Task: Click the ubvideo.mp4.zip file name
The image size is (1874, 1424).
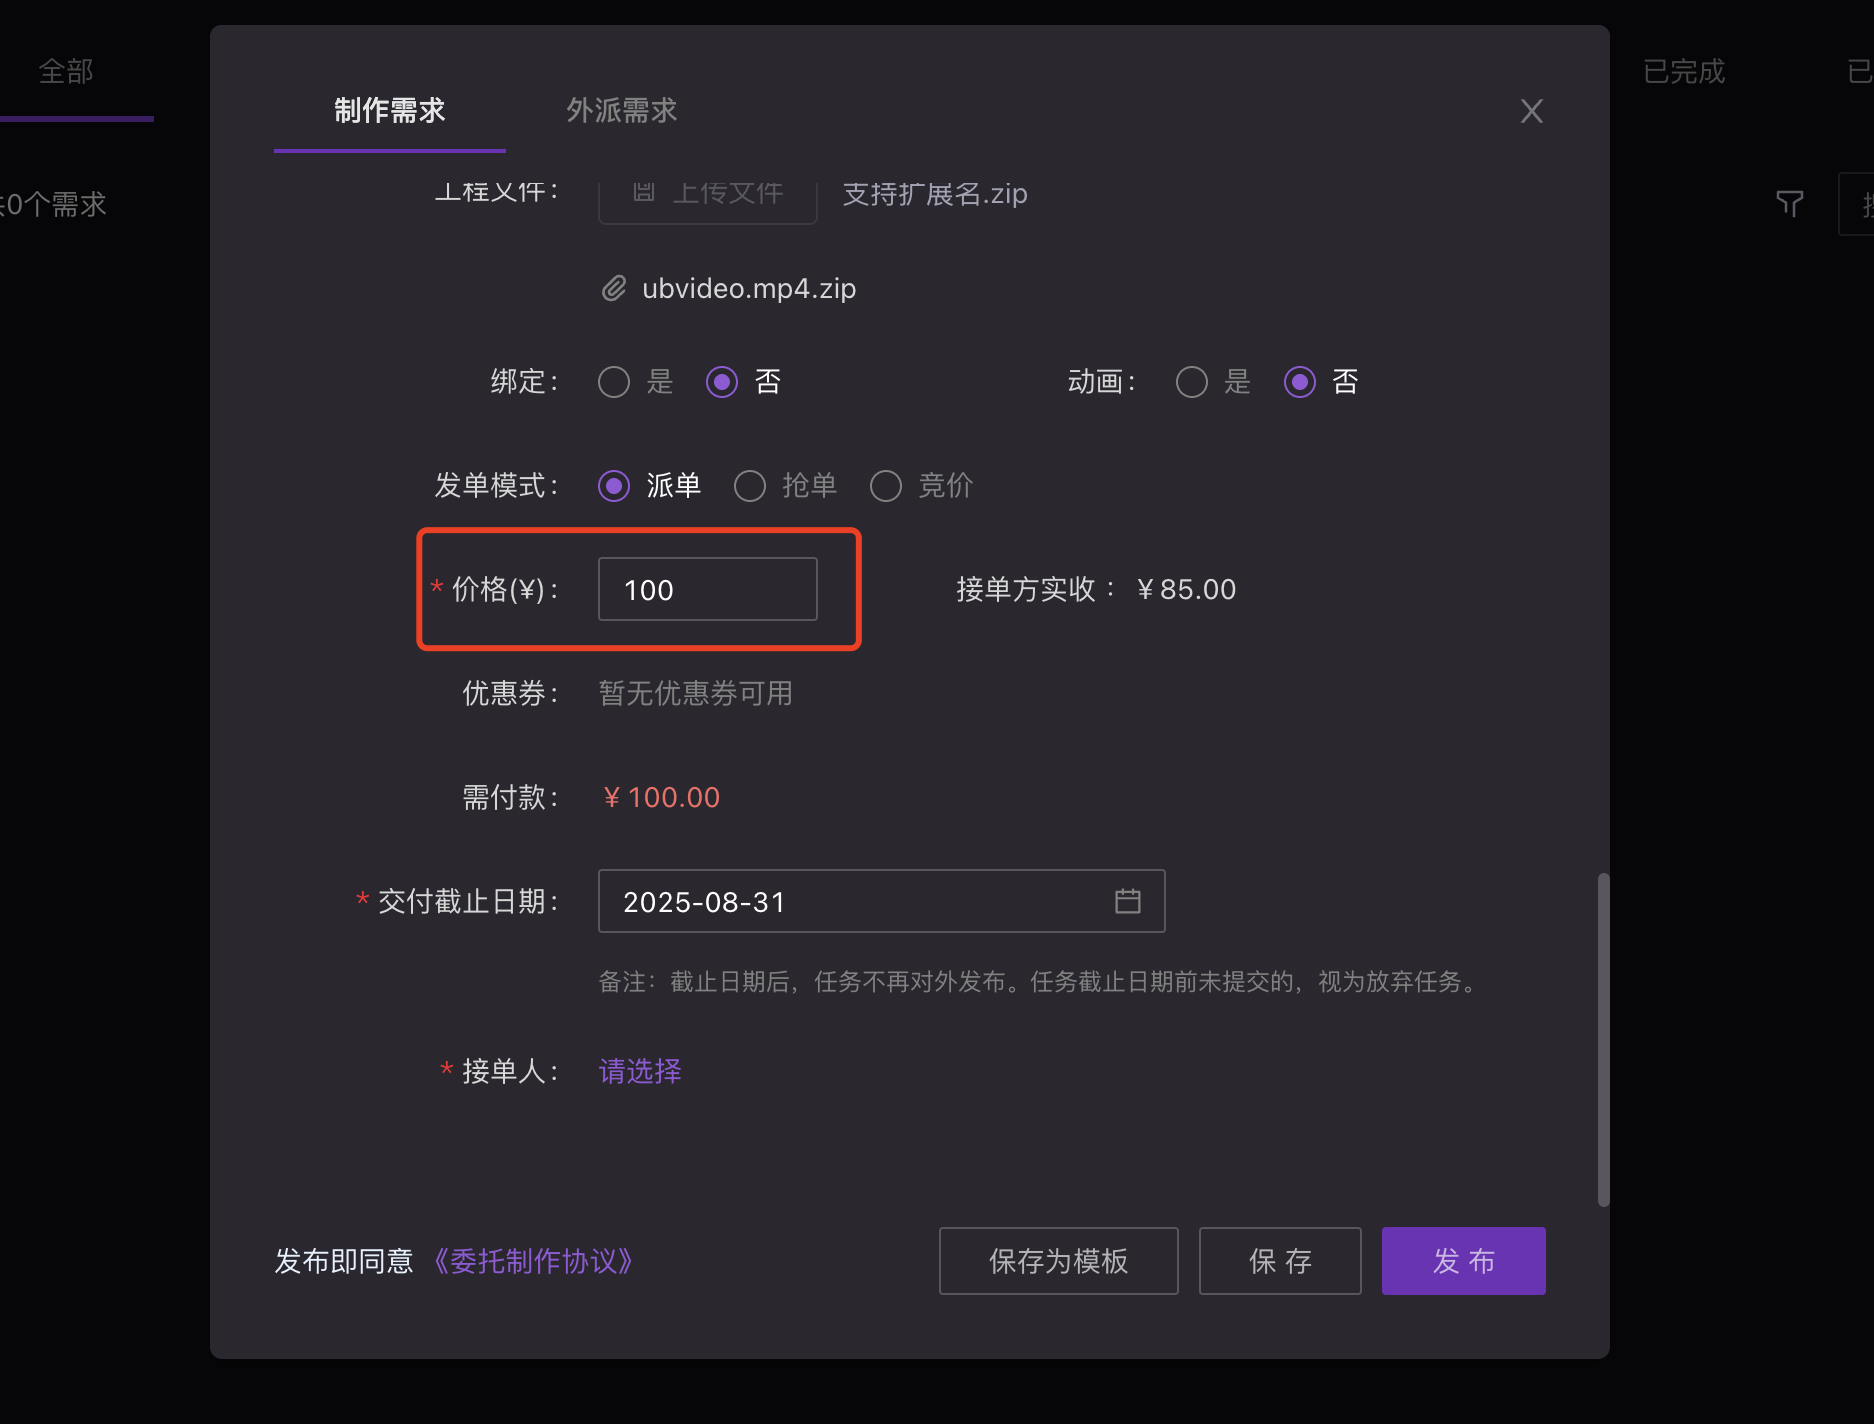Action: coord(749,289)
